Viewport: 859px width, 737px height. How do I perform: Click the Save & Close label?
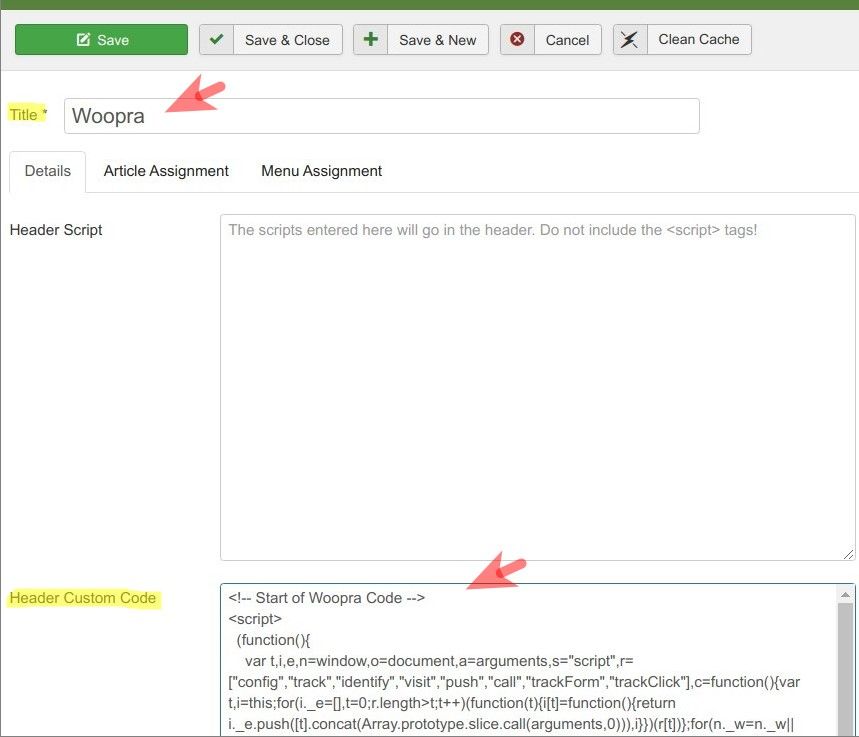(287, 40)
